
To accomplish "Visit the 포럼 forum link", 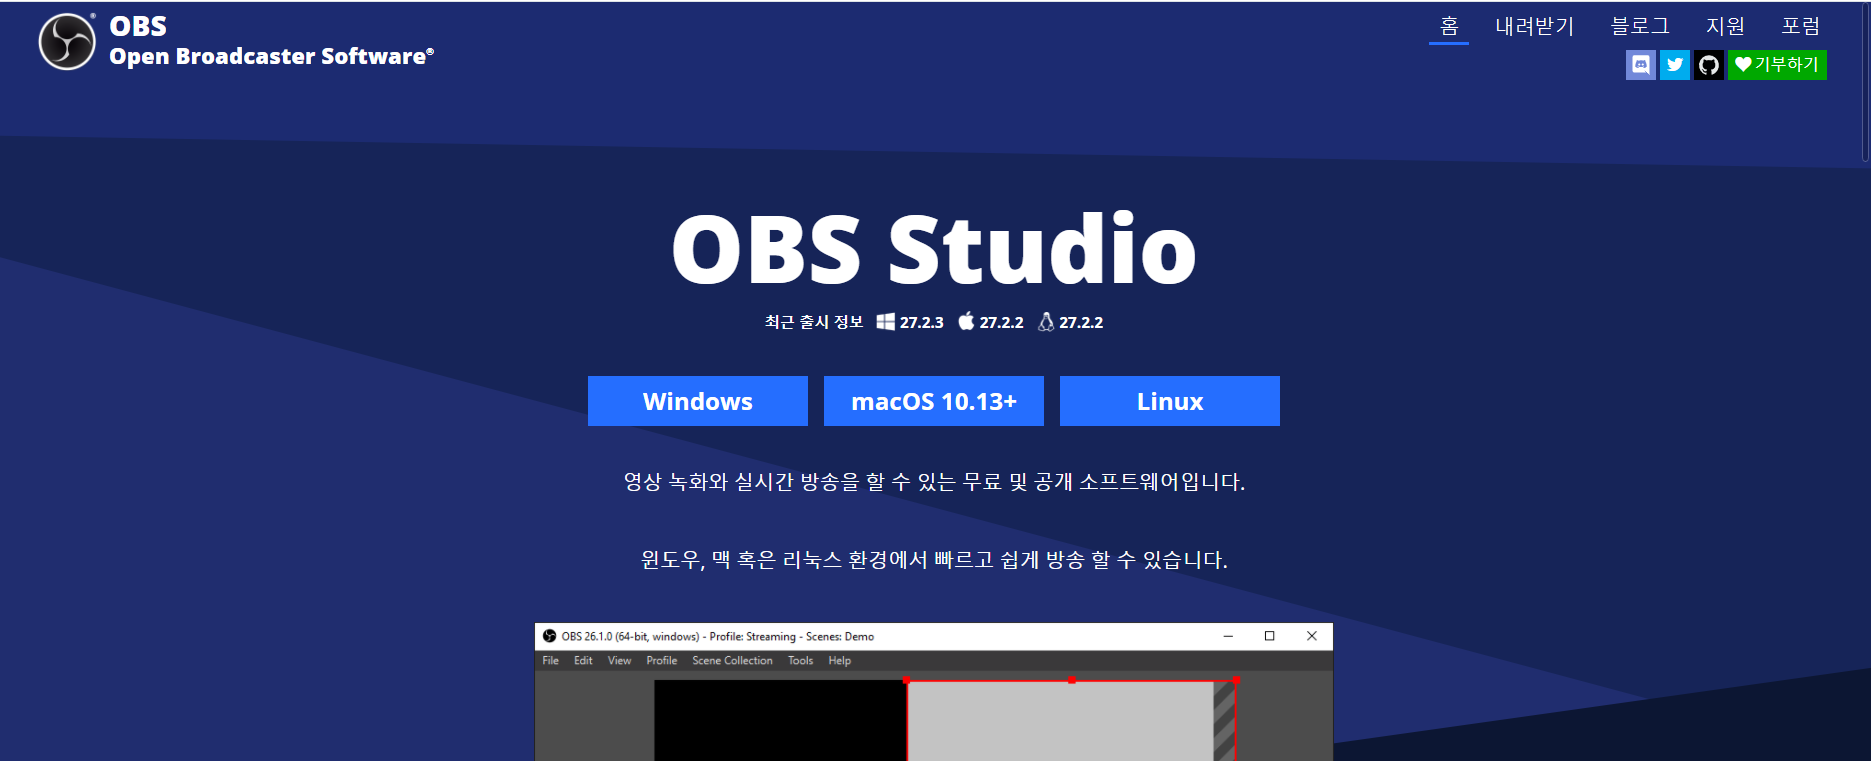I will point(1800,26).
